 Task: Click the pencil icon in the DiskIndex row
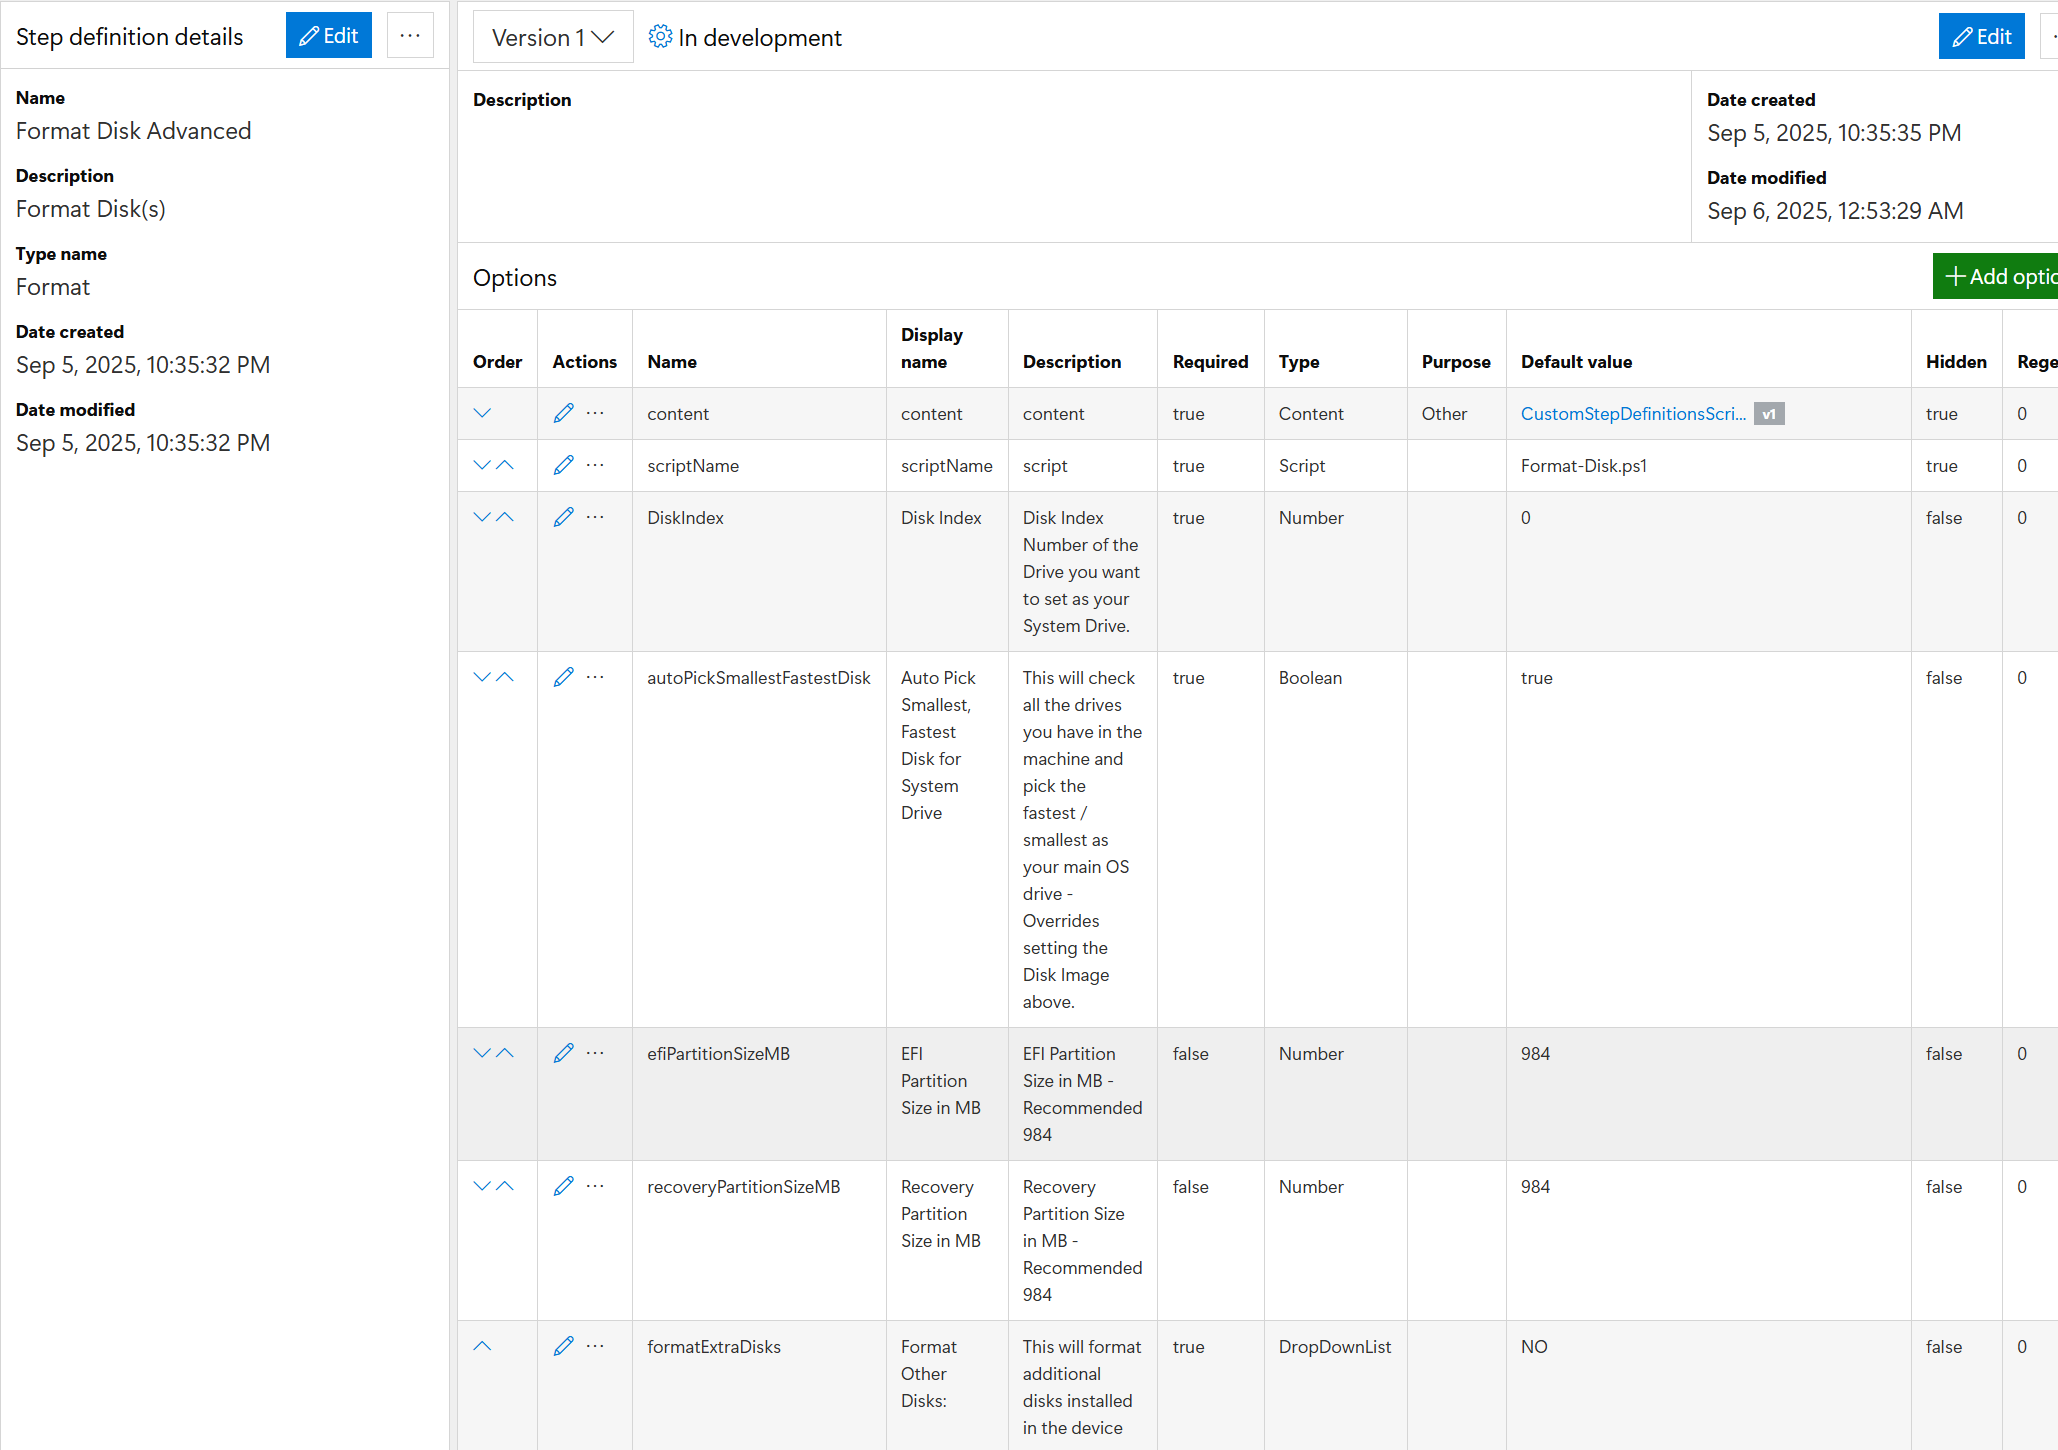coord(564,517)
